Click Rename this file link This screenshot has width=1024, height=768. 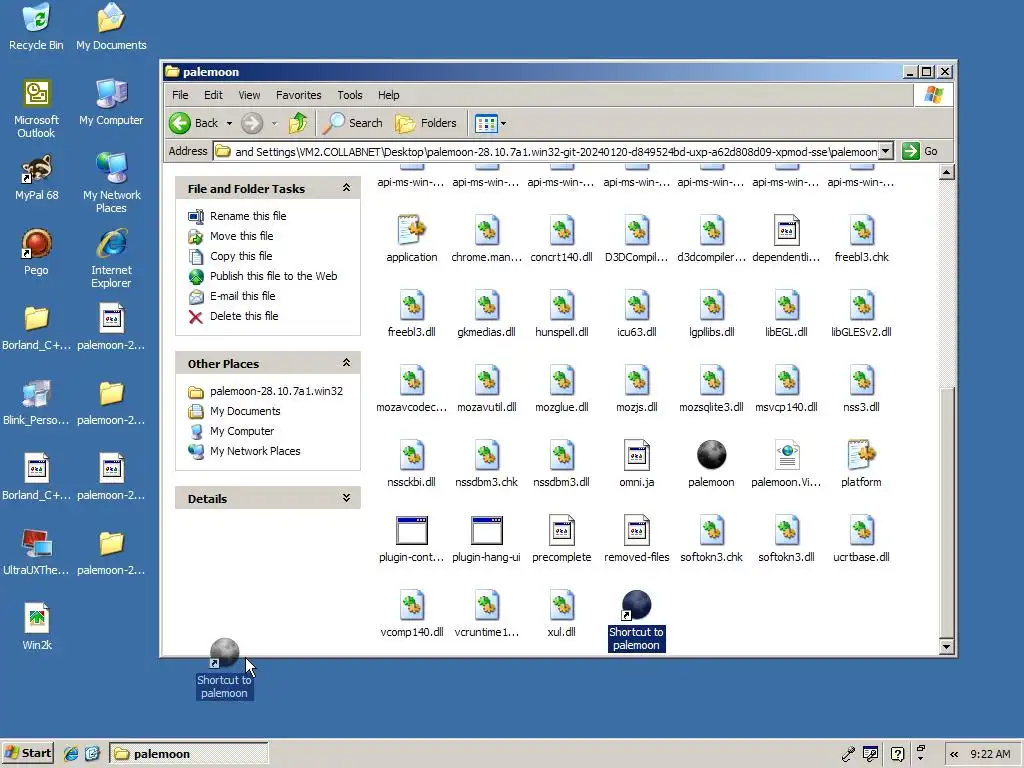248,216
